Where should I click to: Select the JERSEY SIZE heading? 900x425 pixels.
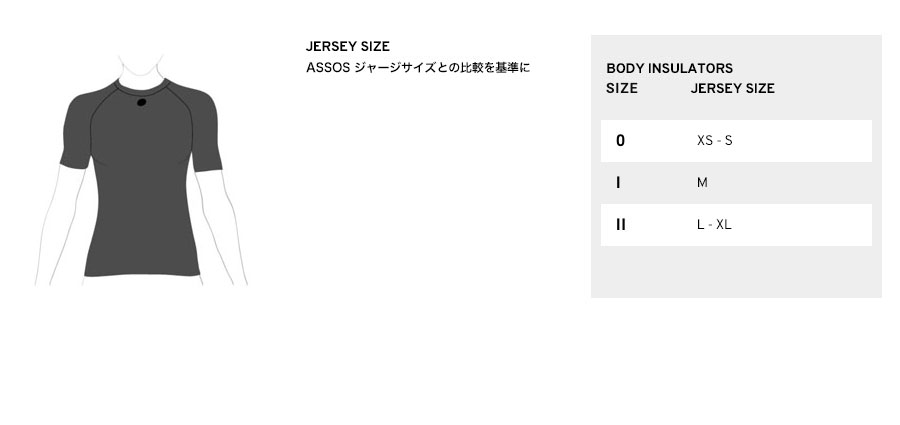click(347, 47)
